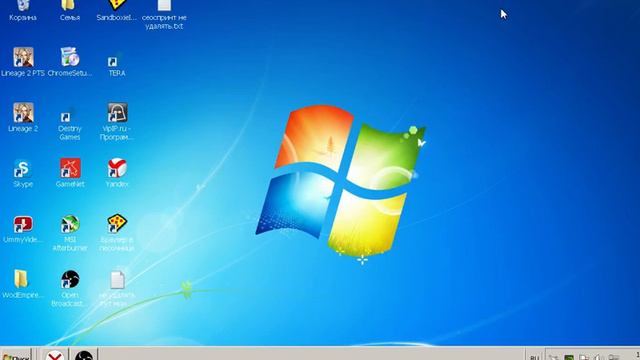Select the WodEmpire folder
Screen dimensions: 640x360
tap(23, 284)
